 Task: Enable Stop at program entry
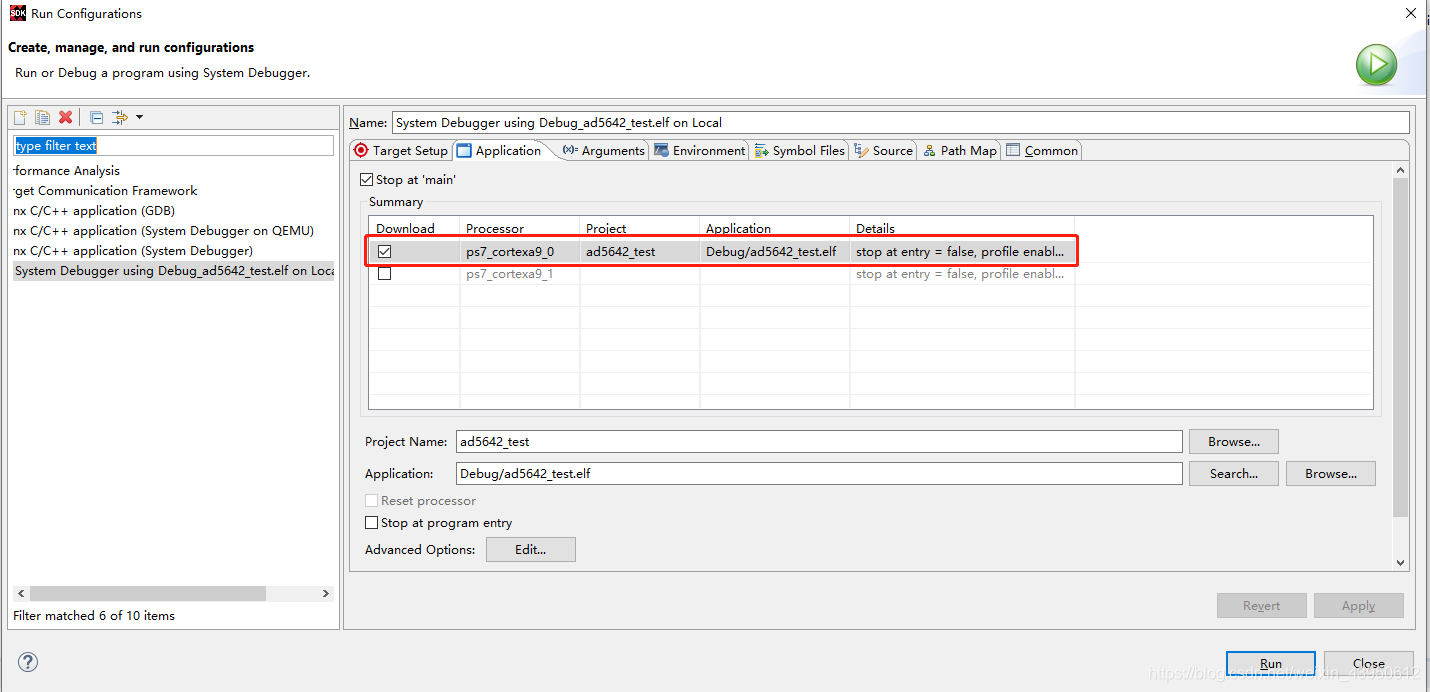pos(371,522)
